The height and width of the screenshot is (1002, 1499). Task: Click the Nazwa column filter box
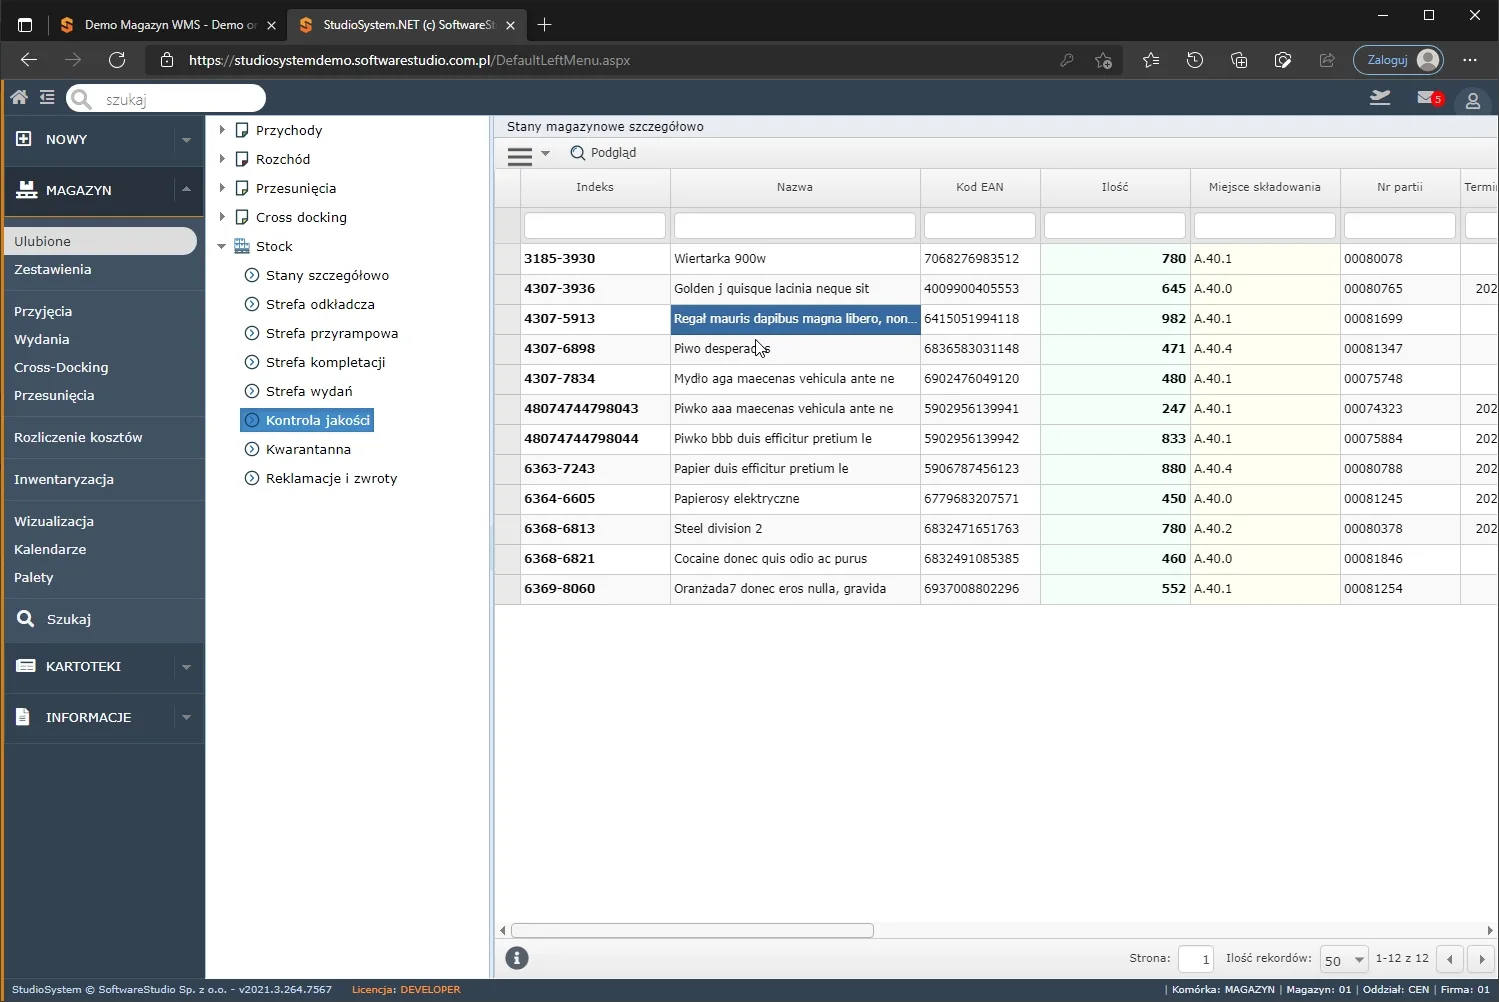pos(795,225)
